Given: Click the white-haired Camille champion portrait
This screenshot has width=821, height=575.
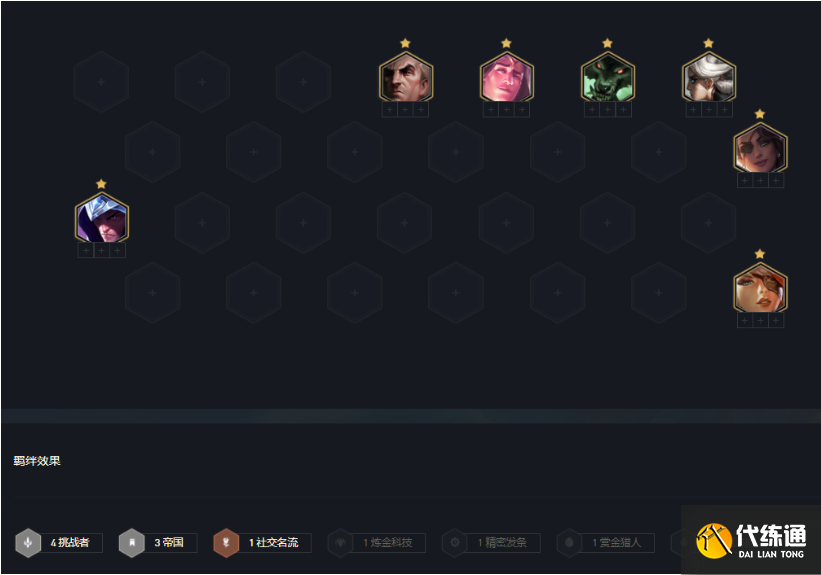Looking at the screenshot, I should tap(708, 79).
